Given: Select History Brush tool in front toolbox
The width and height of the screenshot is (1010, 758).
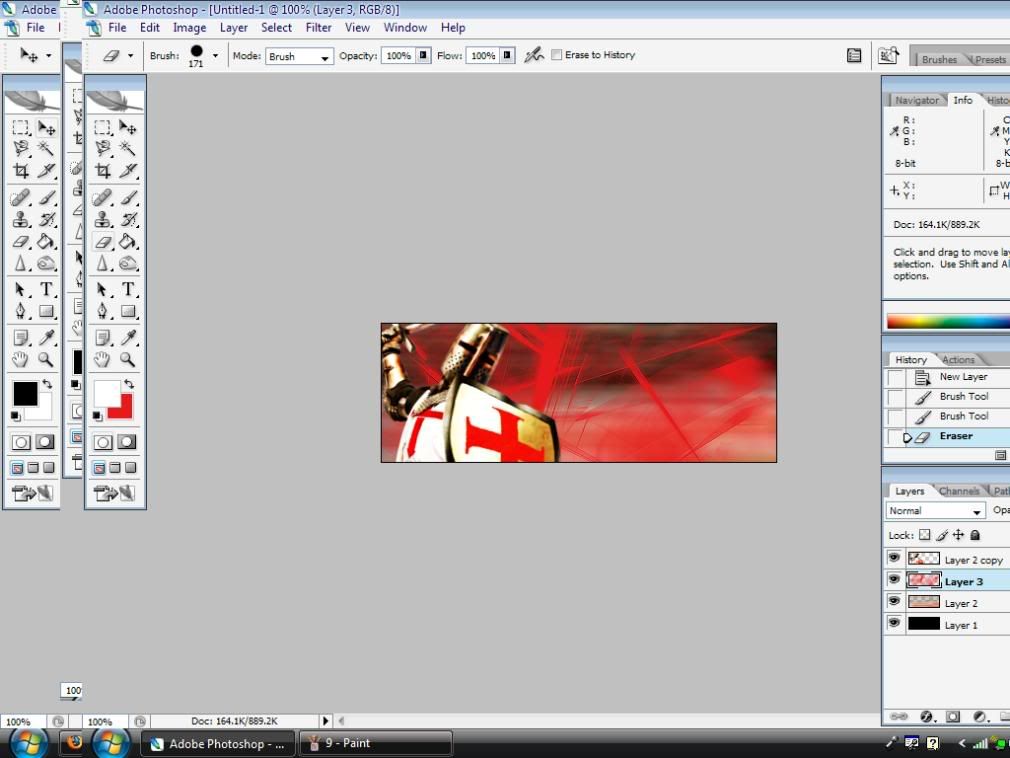Looking at the screenshot, I should 128,220.
